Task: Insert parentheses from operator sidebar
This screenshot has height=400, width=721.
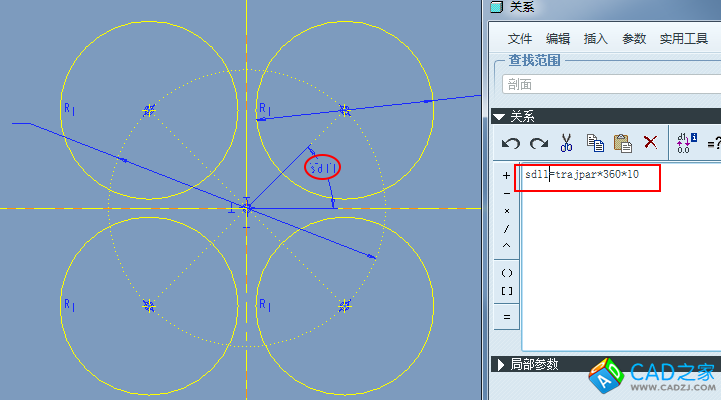Action: [x=506, y=272]
